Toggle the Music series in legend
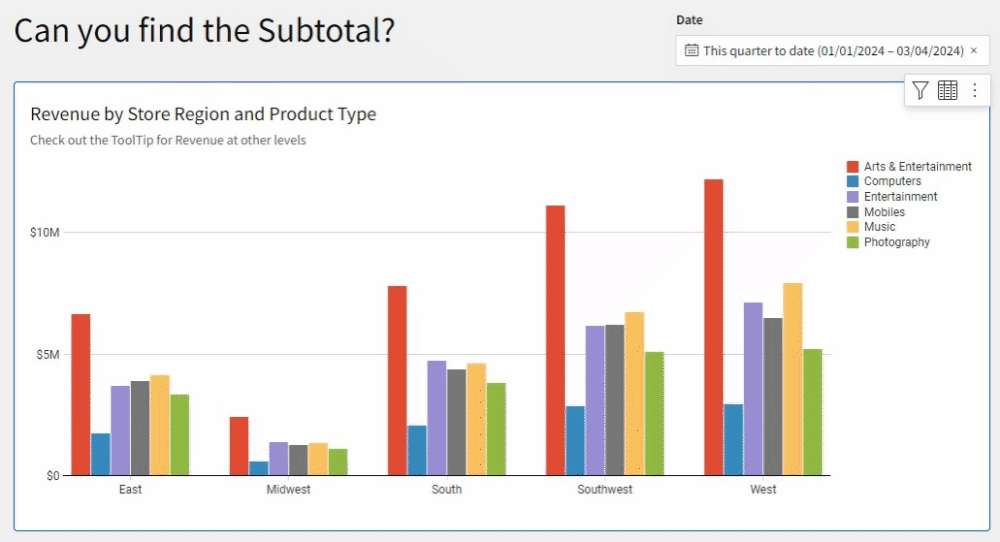Viewport: 1000px width, 542px height. [x=879, y=227]
